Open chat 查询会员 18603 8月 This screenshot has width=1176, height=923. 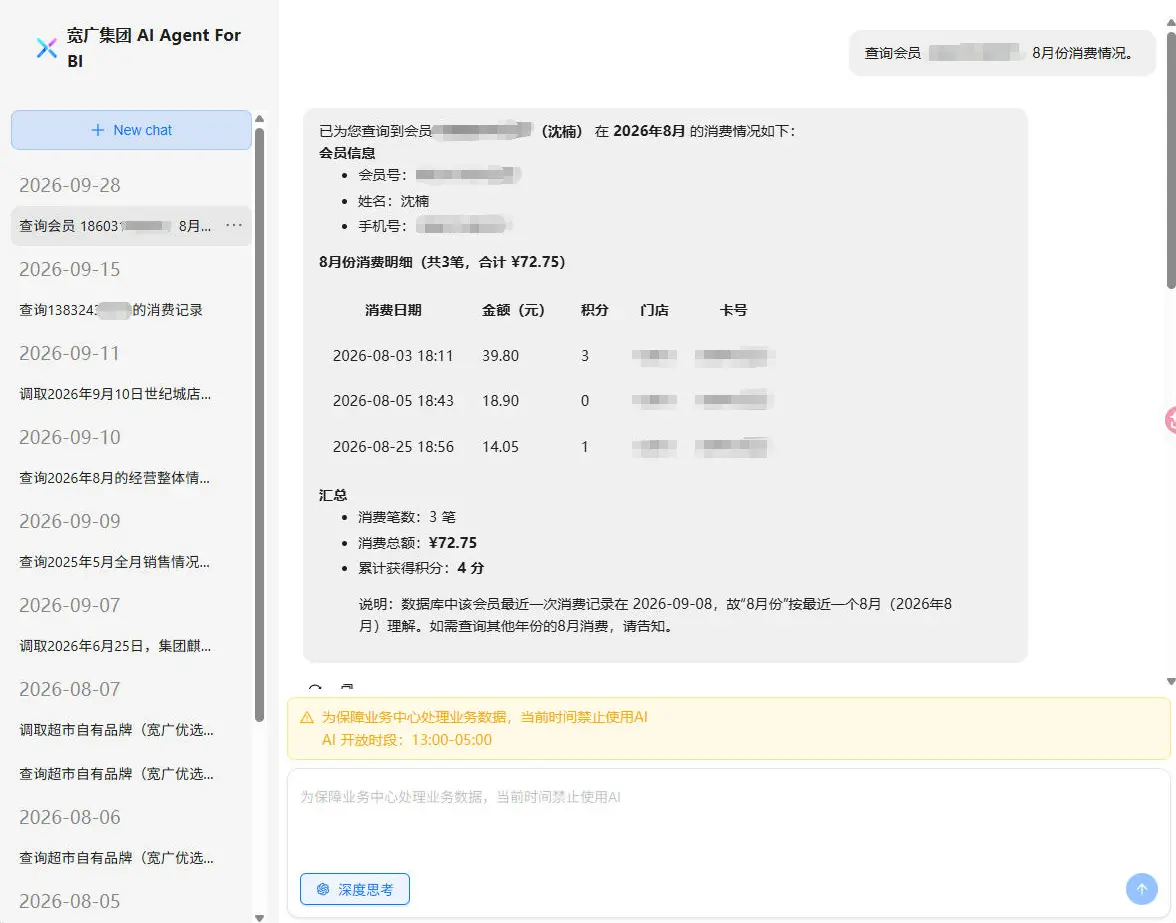[x=131, y=226]
